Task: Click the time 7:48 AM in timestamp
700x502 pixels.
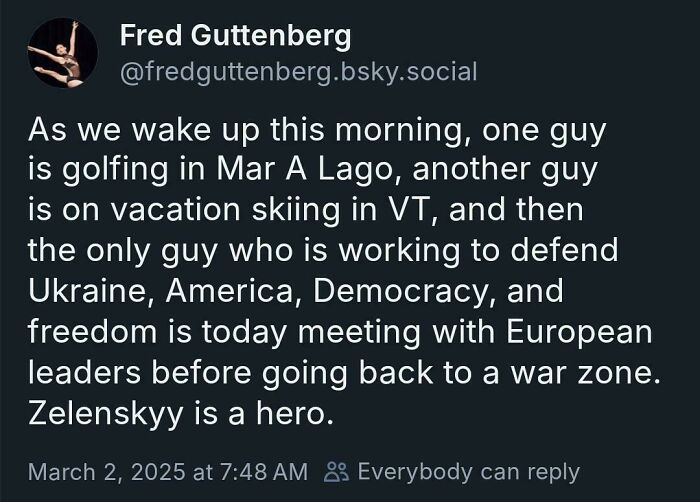Action: (264, 472)
